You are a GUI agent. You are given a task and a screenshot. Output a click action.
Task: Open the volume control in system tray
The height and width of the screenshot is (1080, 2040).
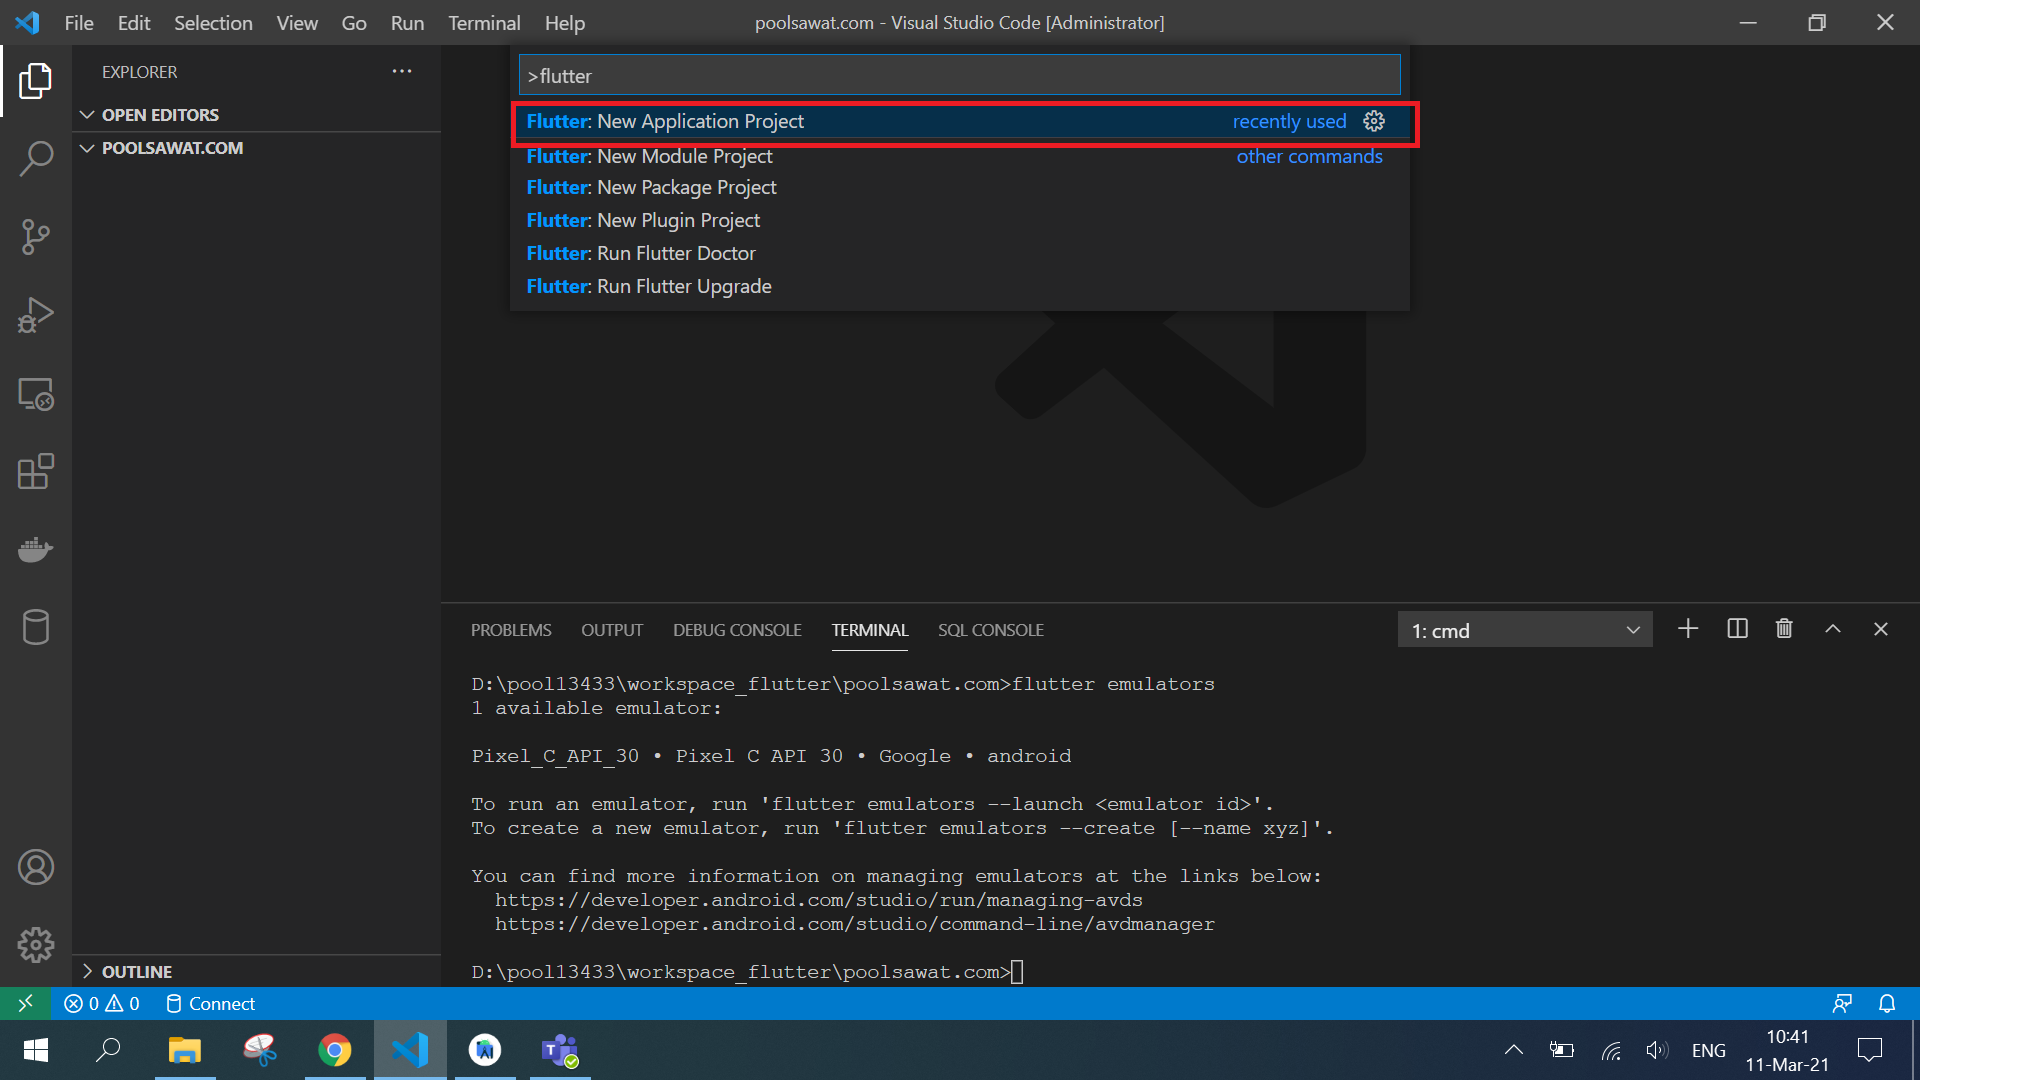[x=1657, y=1050]
